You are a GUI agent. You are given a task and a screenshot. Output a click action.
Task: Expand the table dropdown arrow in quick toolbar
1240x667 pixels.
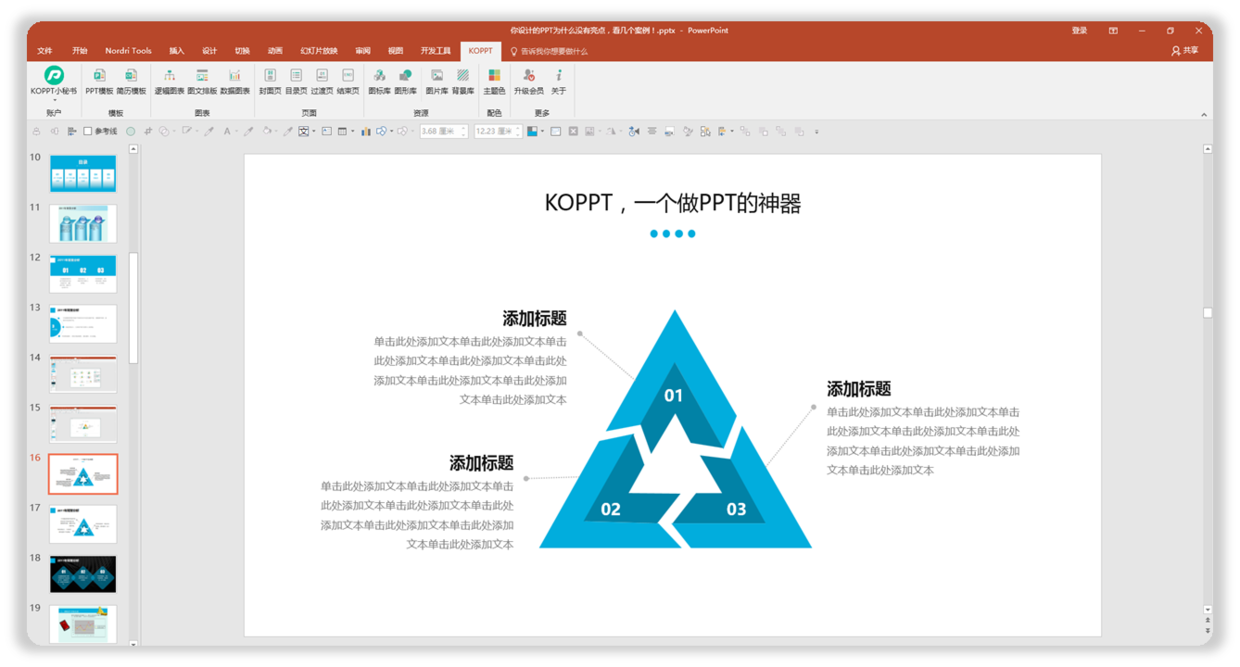click(x=353, y=131)
